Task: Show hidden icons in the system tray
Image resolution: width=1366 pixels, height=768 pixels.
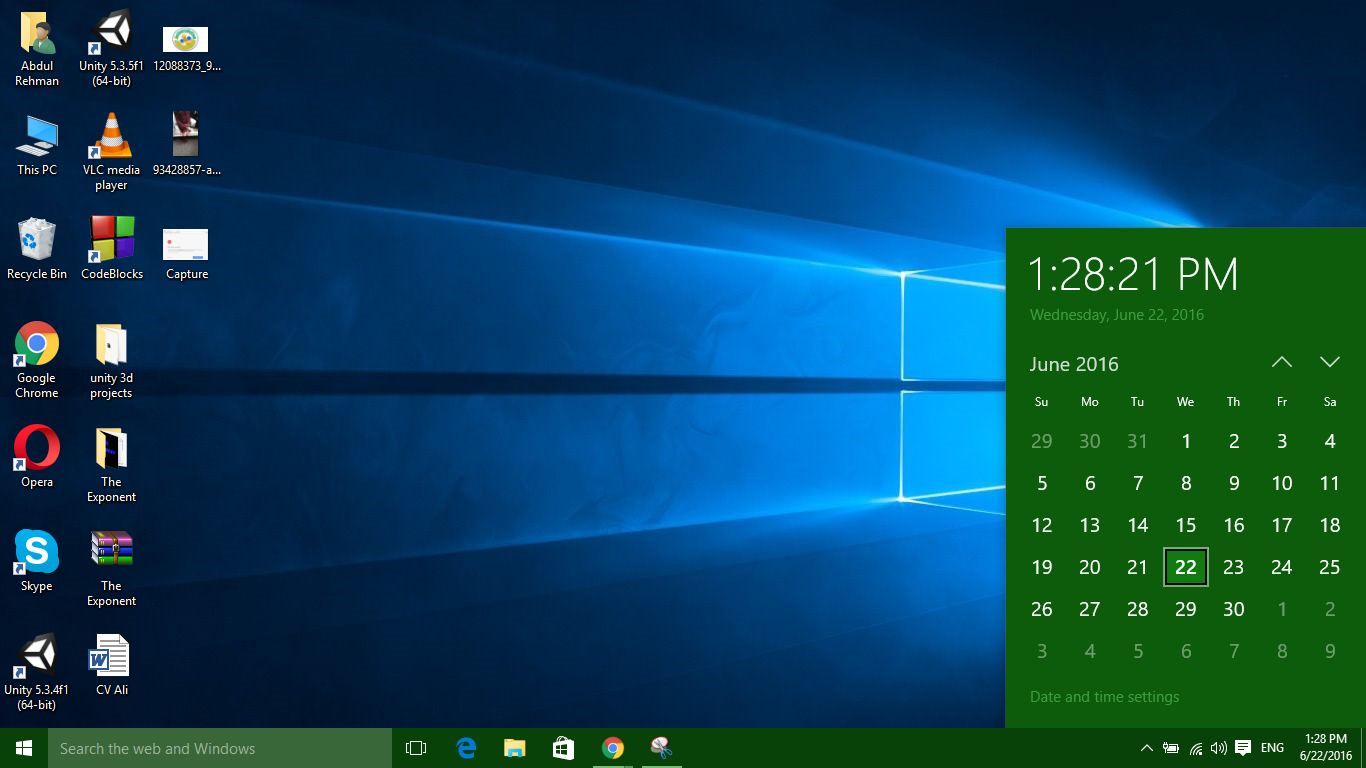Action: [x=1147, y=747]
